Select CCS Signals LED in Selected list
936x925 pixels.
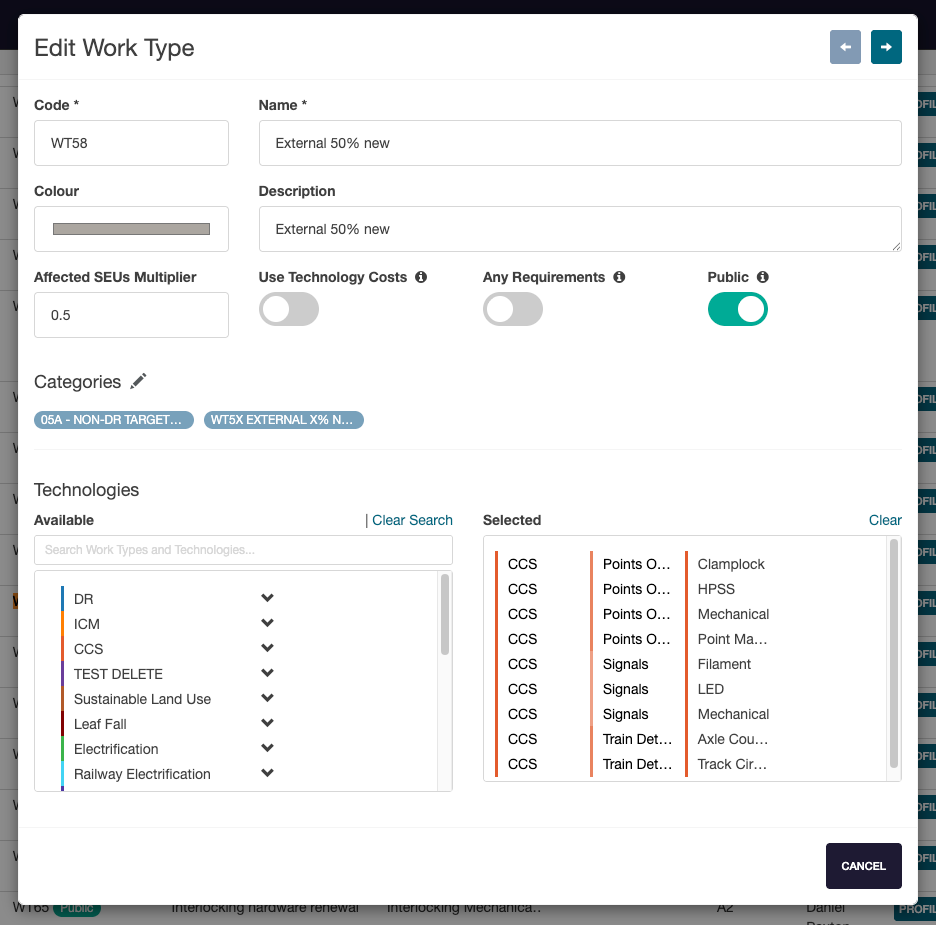point(711,689)
